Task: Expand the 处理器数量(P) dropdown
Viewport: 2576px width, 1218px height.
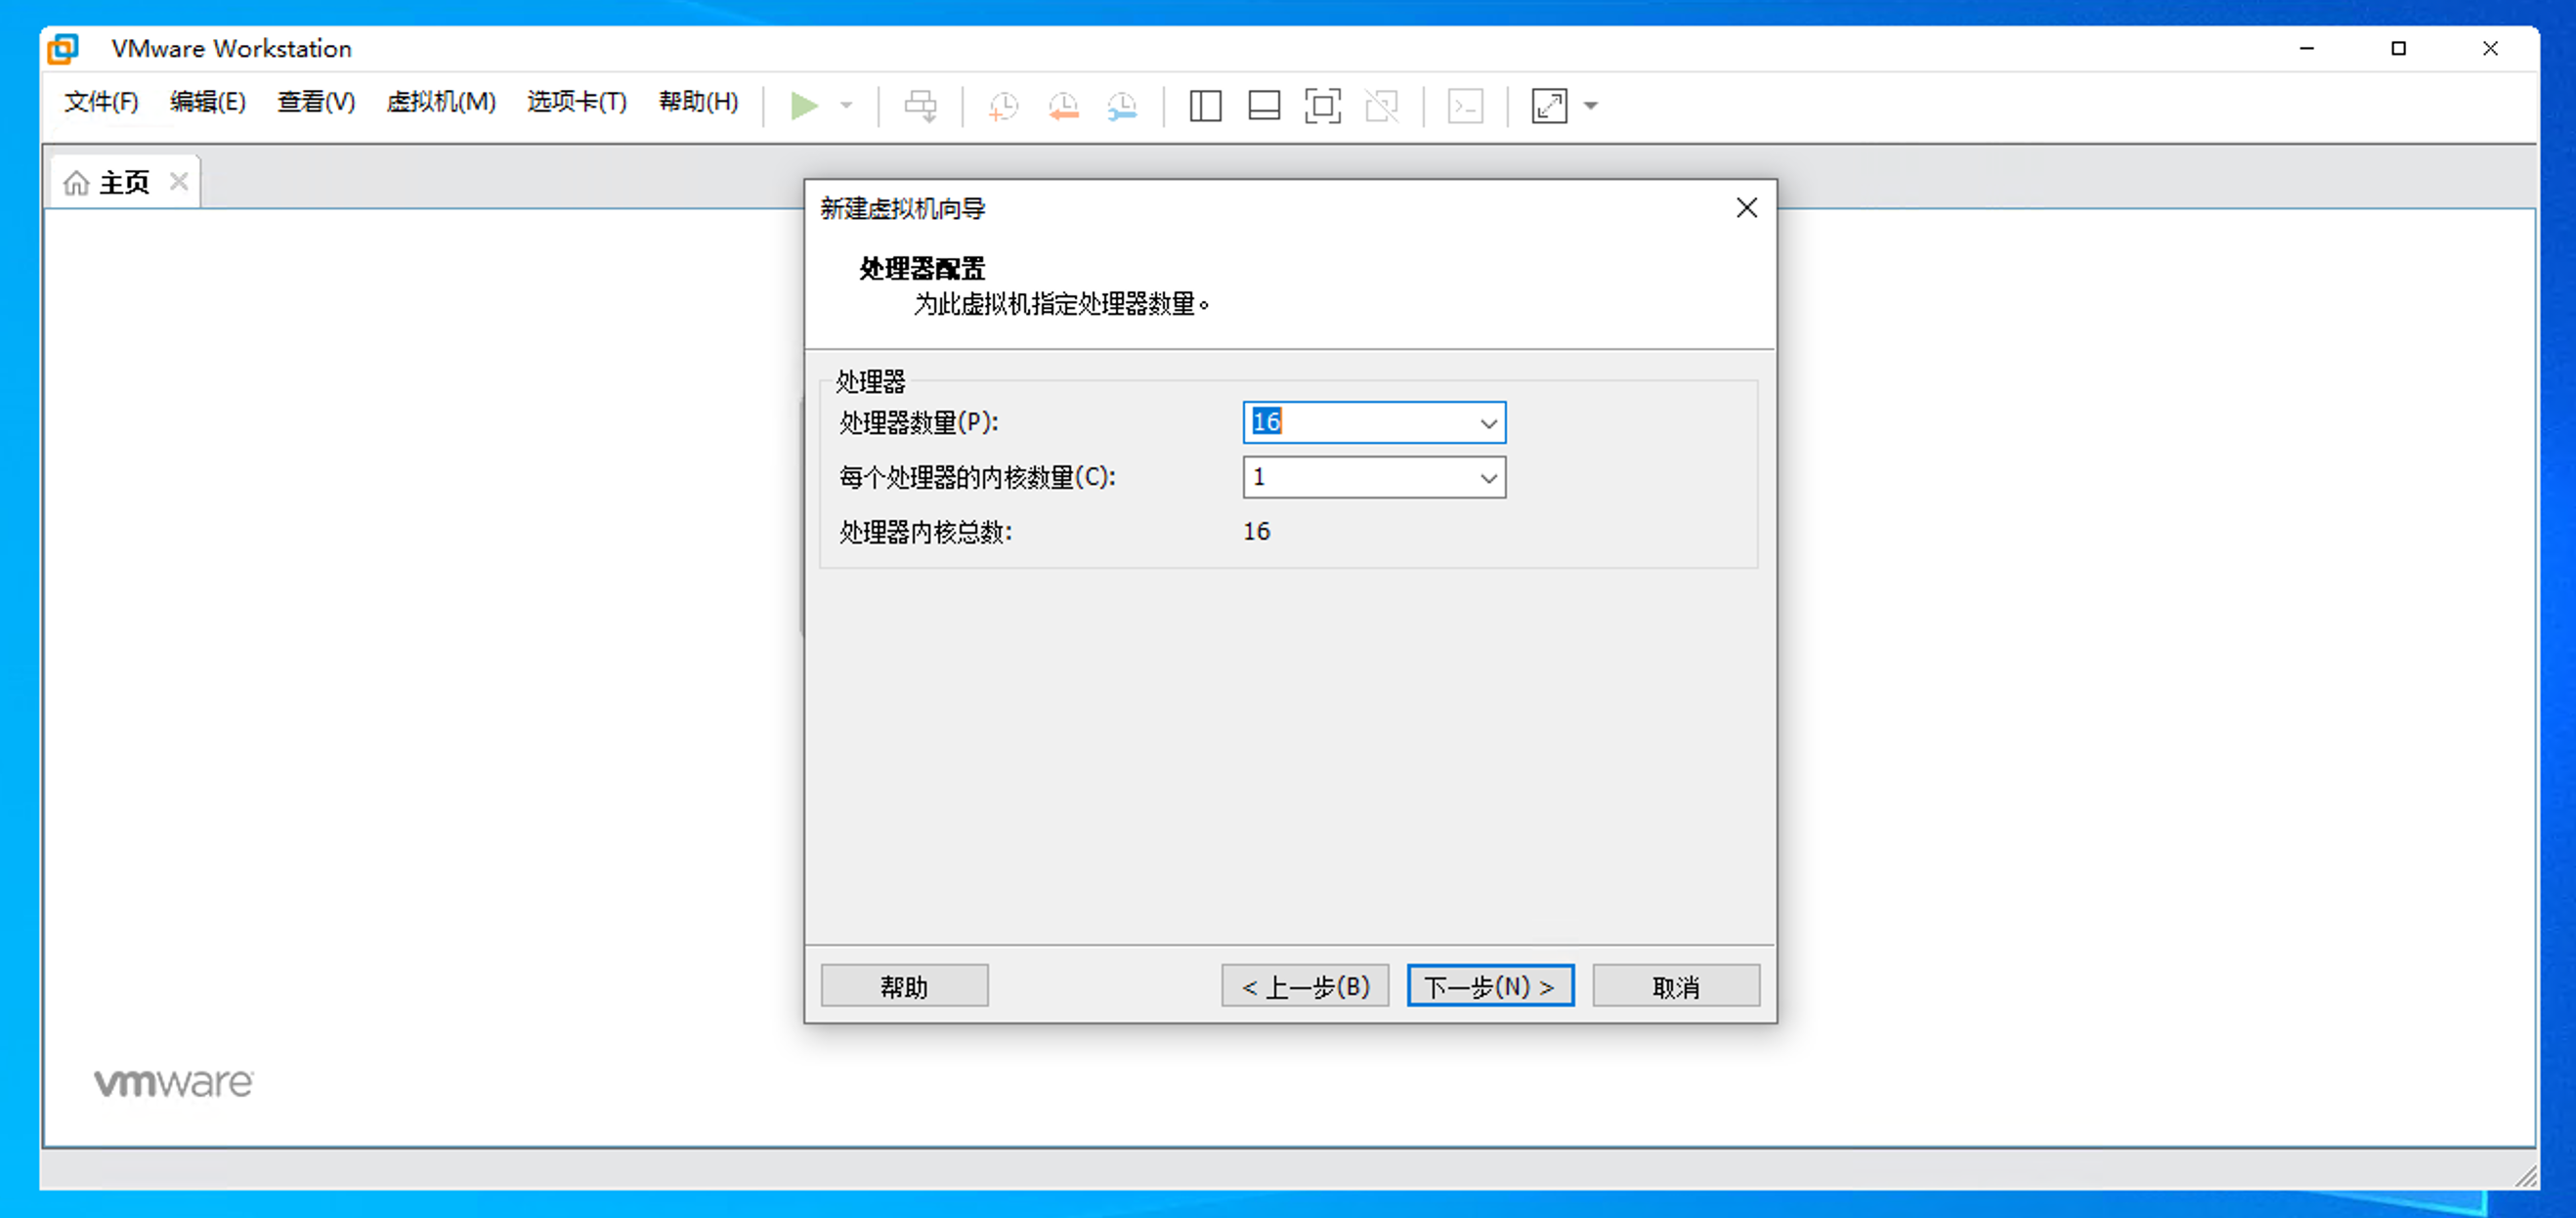Action: pos(1489,422)
